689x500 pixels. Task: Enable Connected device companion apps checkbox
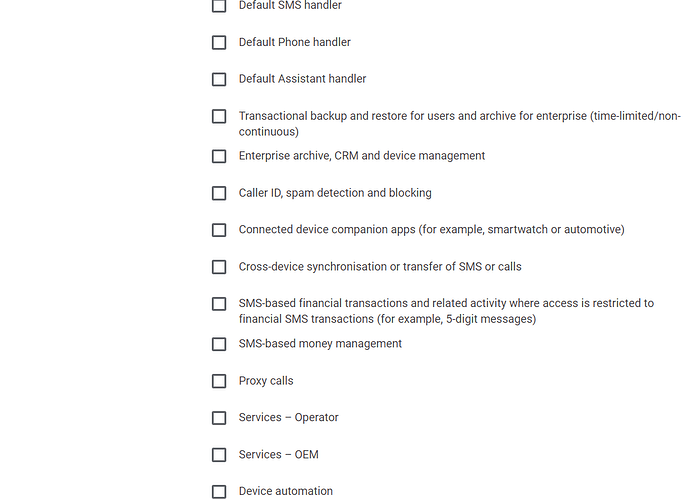219,230
